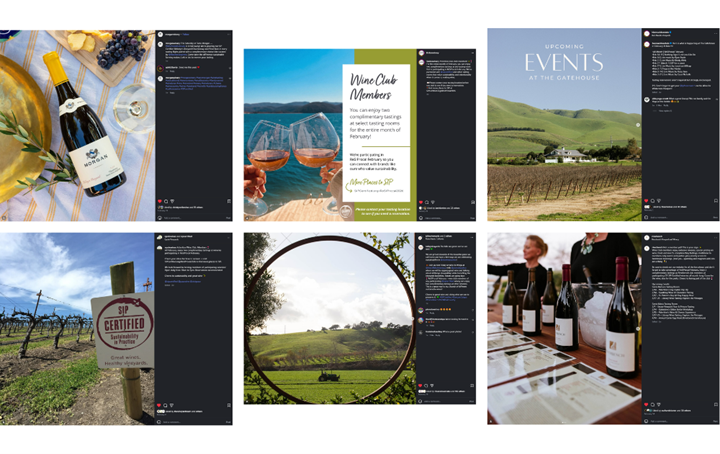Viewport: 720px width, 454px height.
Task: Open more options on Morgan bottle post
Action: pos(228,34)
